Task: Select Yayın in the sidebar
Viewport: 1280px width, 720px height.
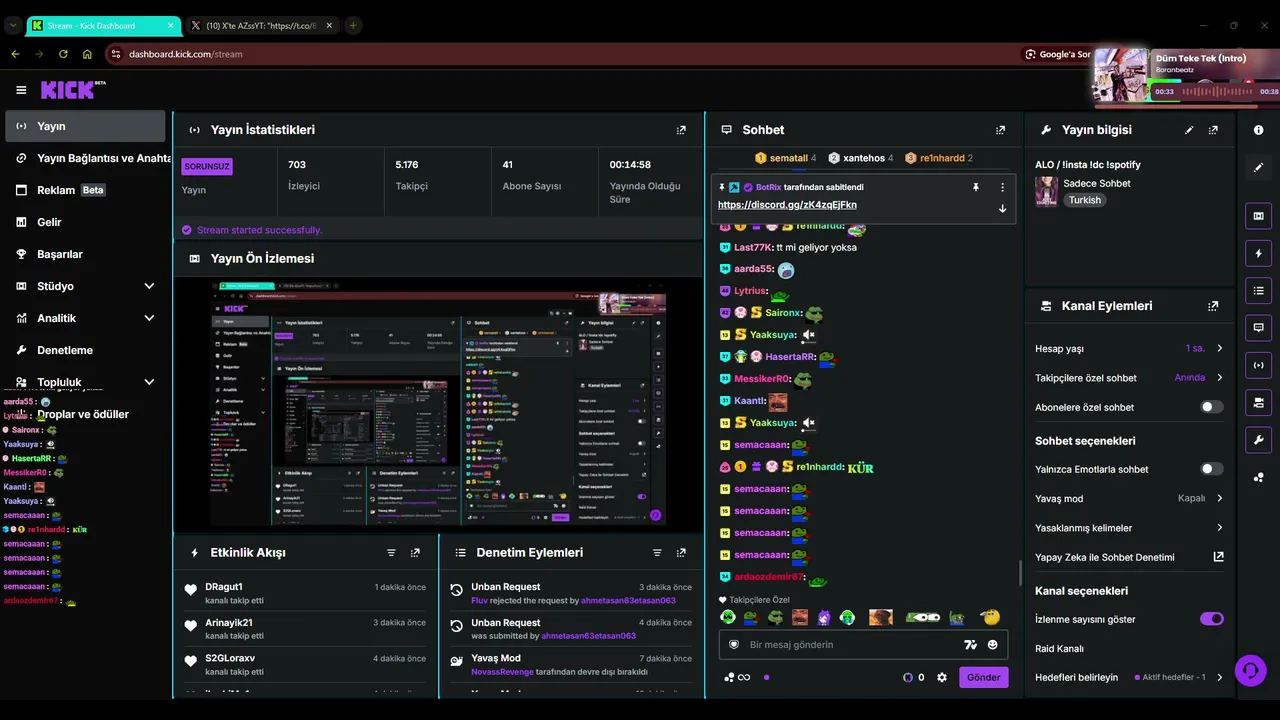Action: click(x=86, y=126)
